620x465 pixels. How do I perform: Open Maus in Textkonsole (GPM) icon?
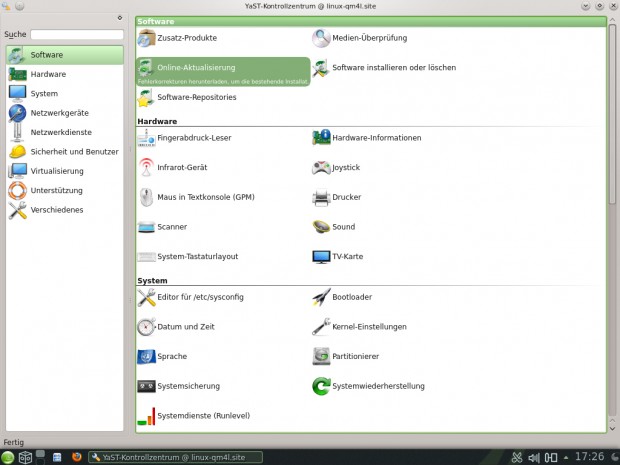click(x=146, y=197)
